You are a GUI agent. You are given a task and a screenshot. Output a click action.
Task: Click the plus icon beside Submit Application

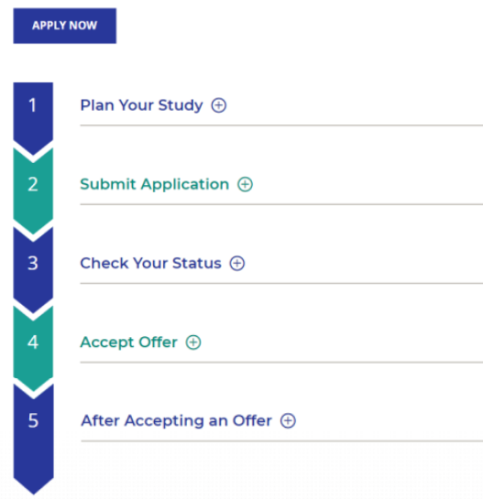[x=245, y=184]
